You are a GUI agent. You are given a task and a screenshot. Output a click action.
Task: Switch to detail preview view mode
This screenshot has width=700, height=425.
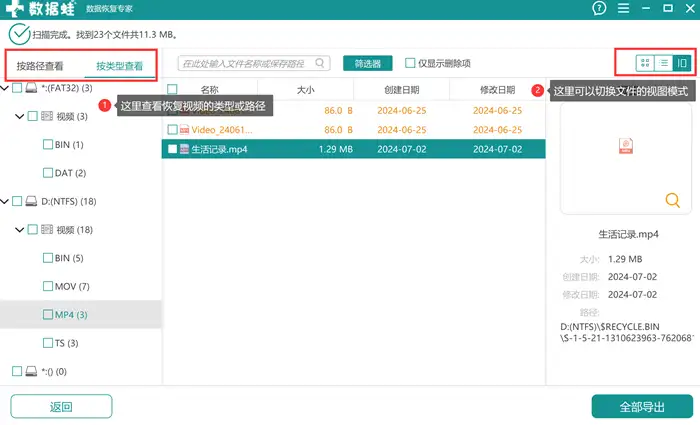pyautogui.click(x=682, y=63)
